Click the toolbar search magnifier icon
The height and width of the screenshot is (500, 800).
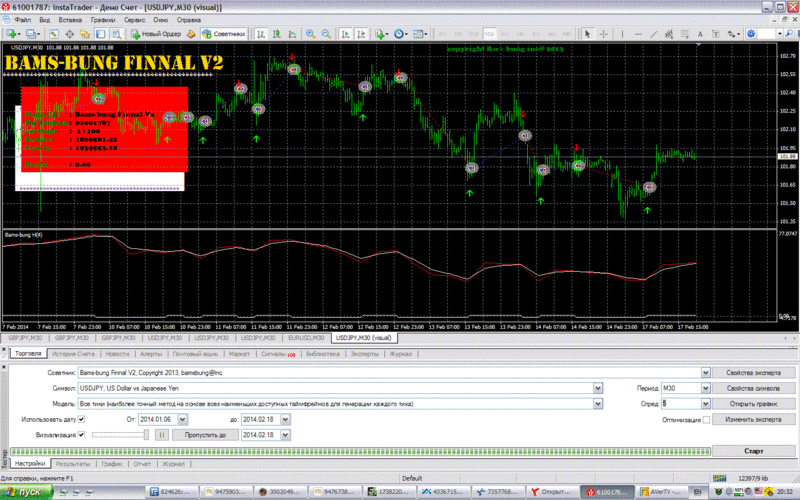point(789,34)
